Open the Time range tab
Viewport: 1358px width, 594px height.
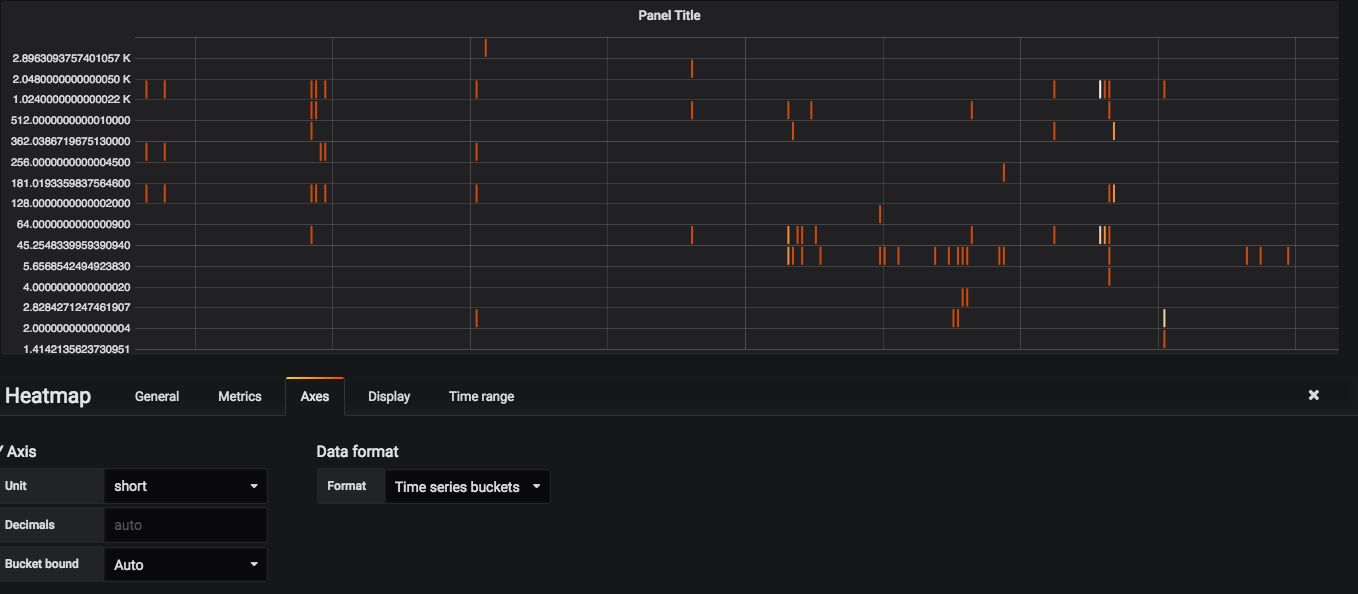[x=481, y=396]
